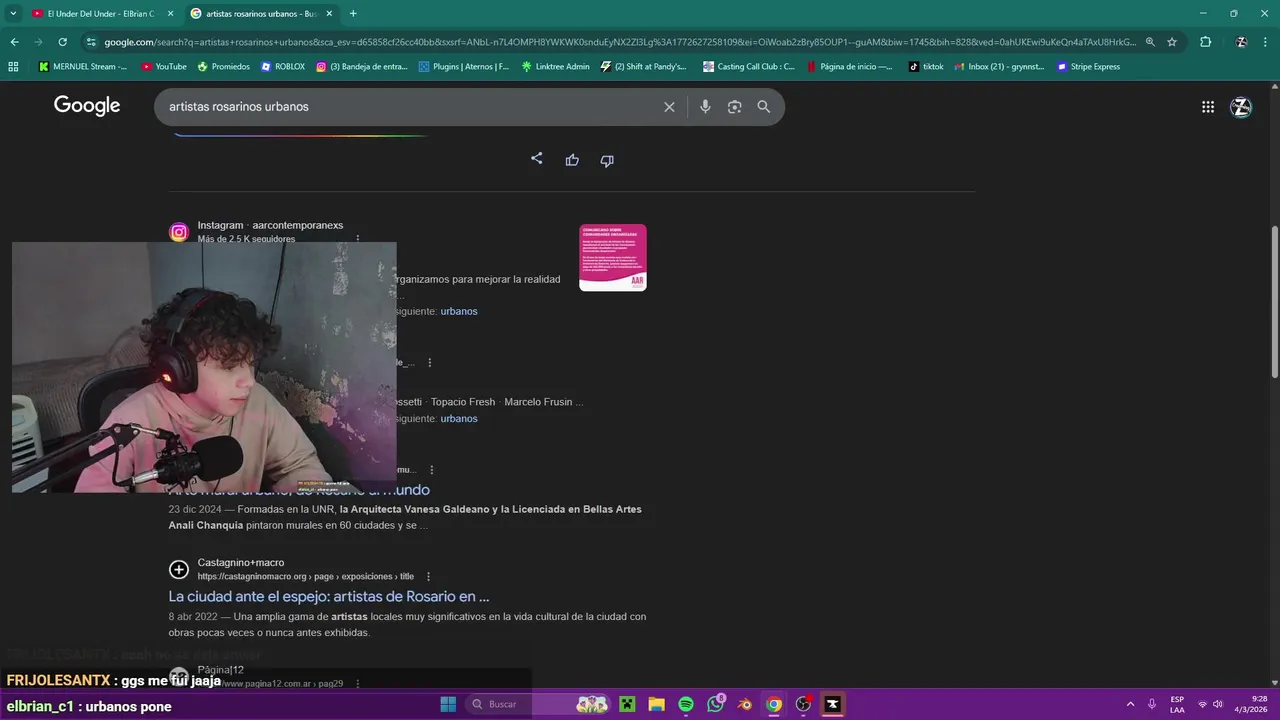Open the Casting Call Club bookmark

[x=749, y=67]
